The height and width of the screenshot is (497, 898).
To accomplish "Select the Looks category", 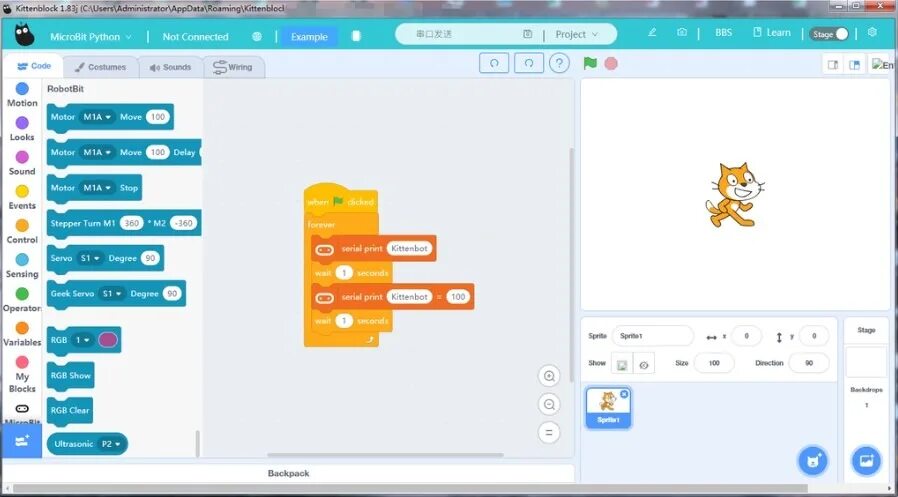I will click(x=22, y=129).
